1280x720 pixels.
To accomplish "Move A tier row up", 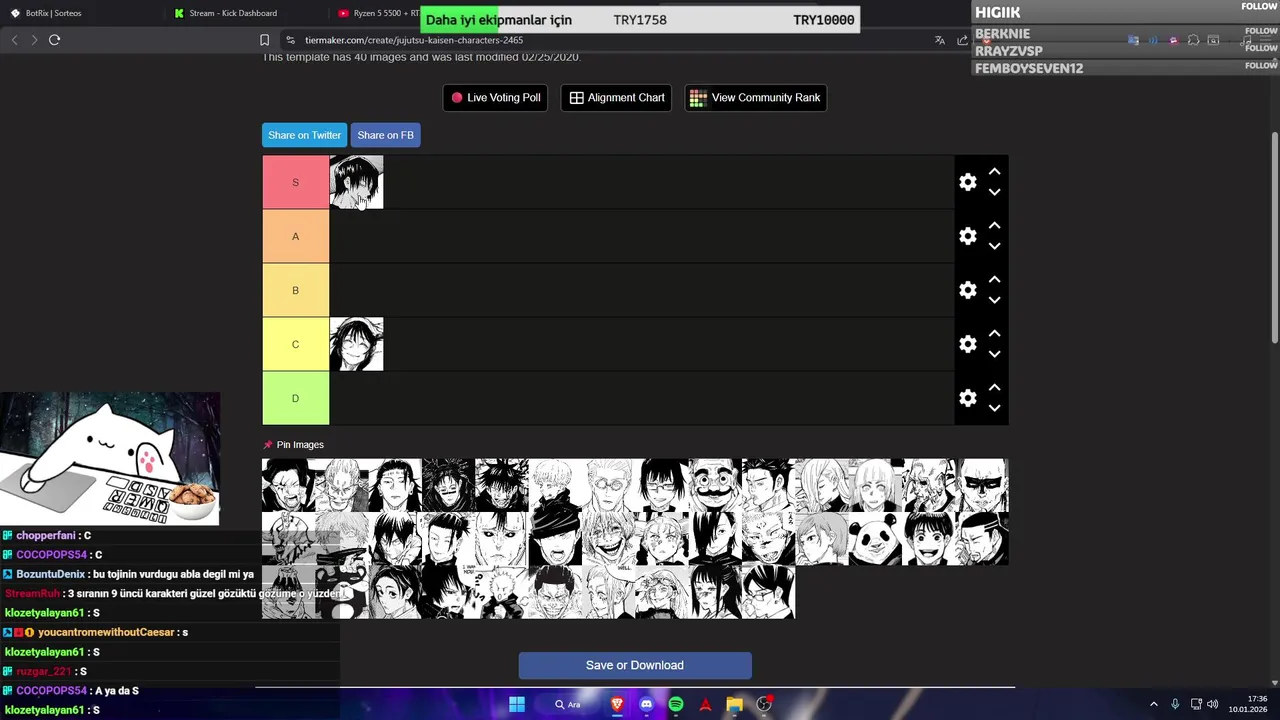I will click(994, 226).
